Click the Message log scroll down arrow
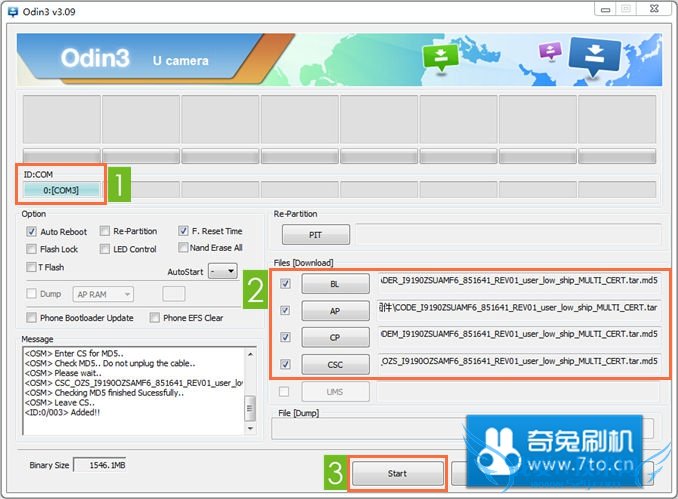Viewport: 678px width, 499px height. click(x=250, y=428)
